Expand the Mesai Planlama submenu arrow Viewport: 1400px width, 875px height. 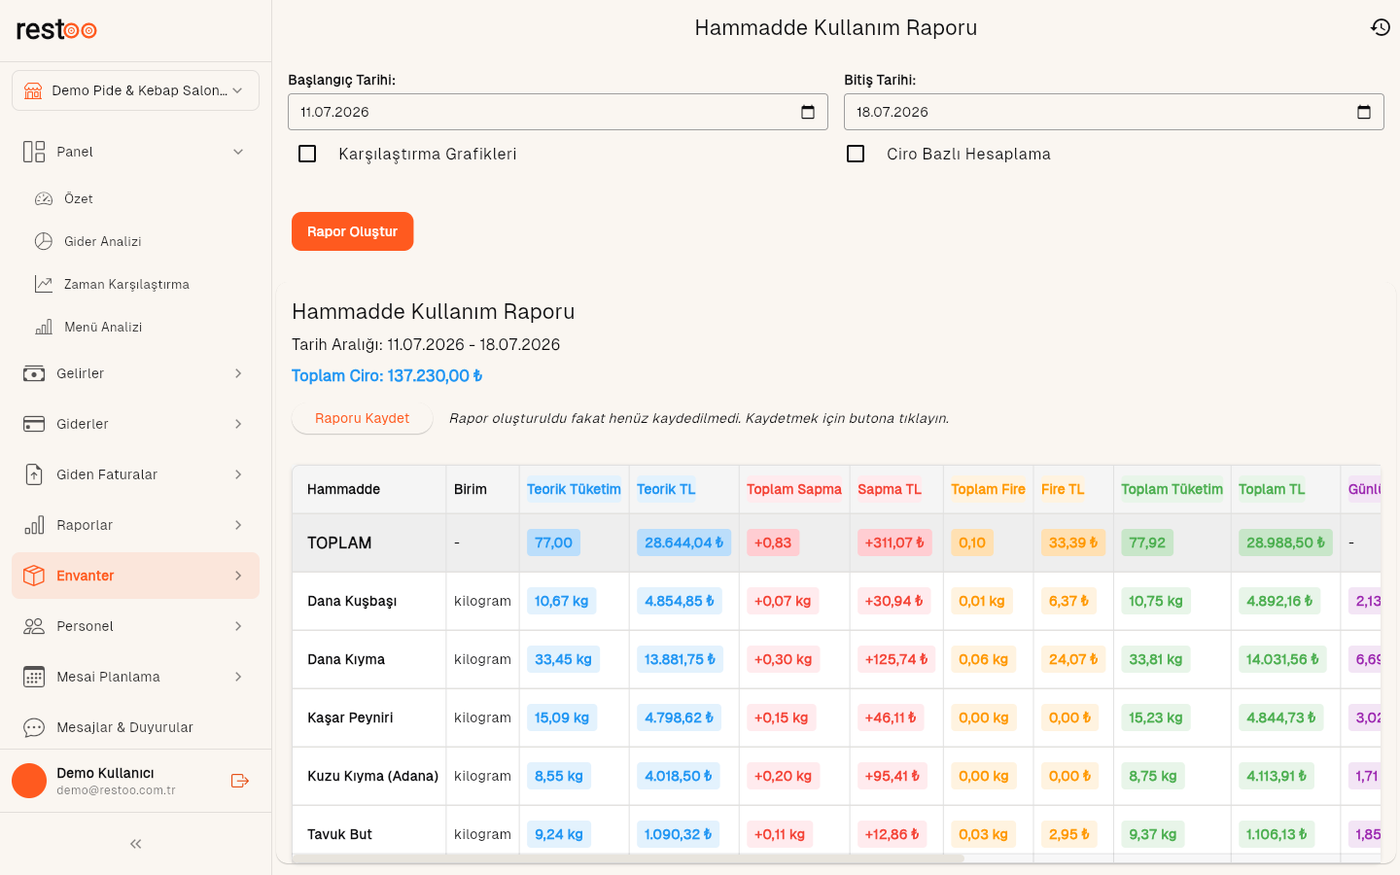click(x=238, y=677)
